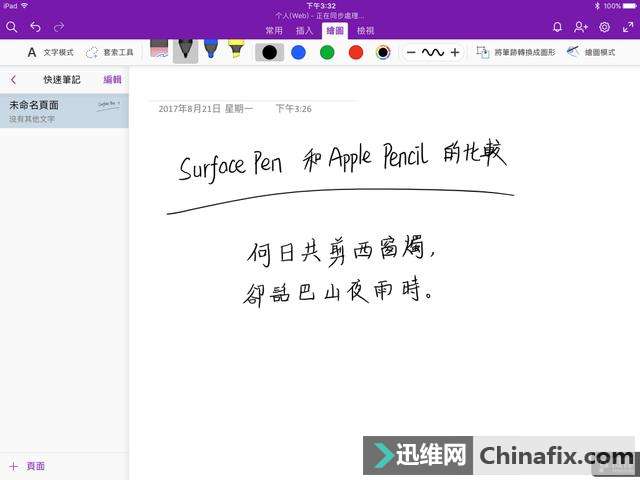Click the page time 下午3:26

[x=293, y=109]
